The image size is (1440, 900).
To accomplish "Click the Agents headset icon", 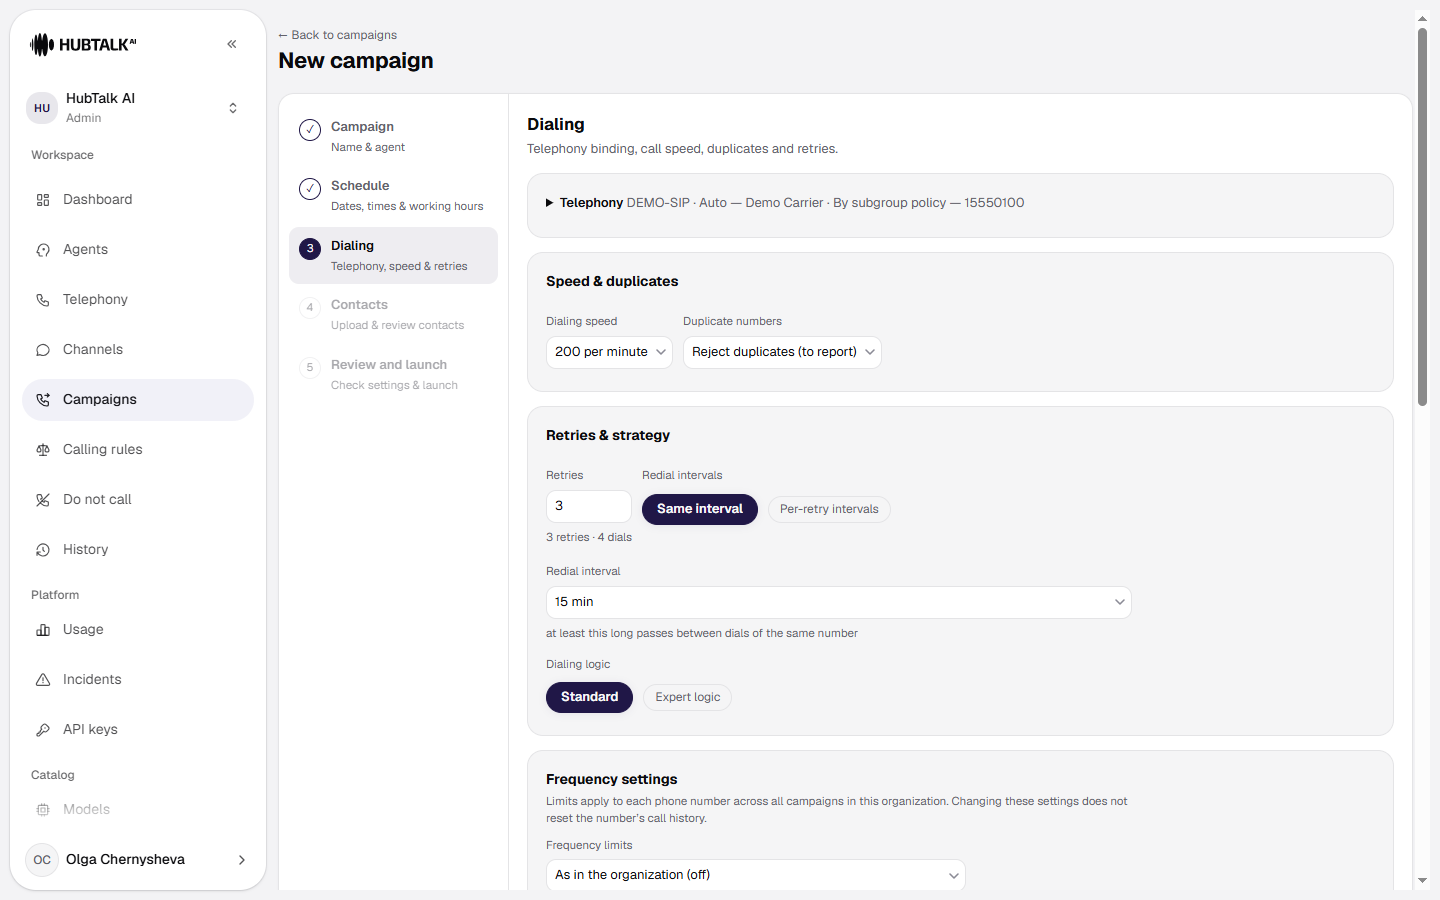I will click(43, 250).
